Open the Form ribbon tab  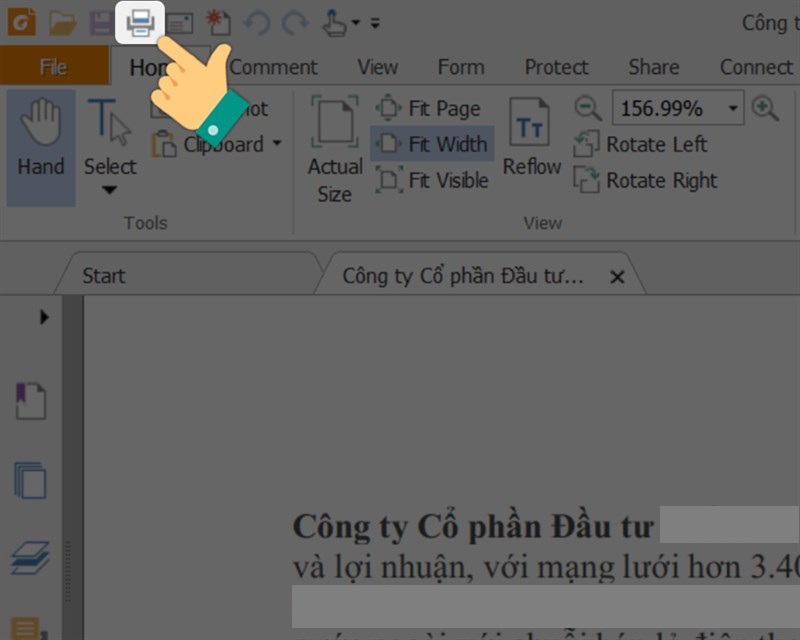[x=461, y=67]
